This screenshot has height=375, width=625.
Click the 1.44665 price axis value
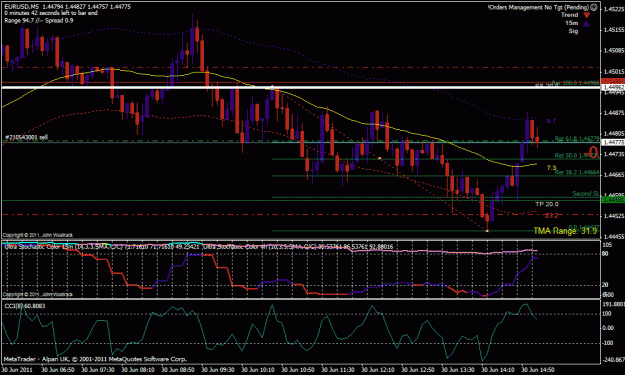tap(614, 175)
